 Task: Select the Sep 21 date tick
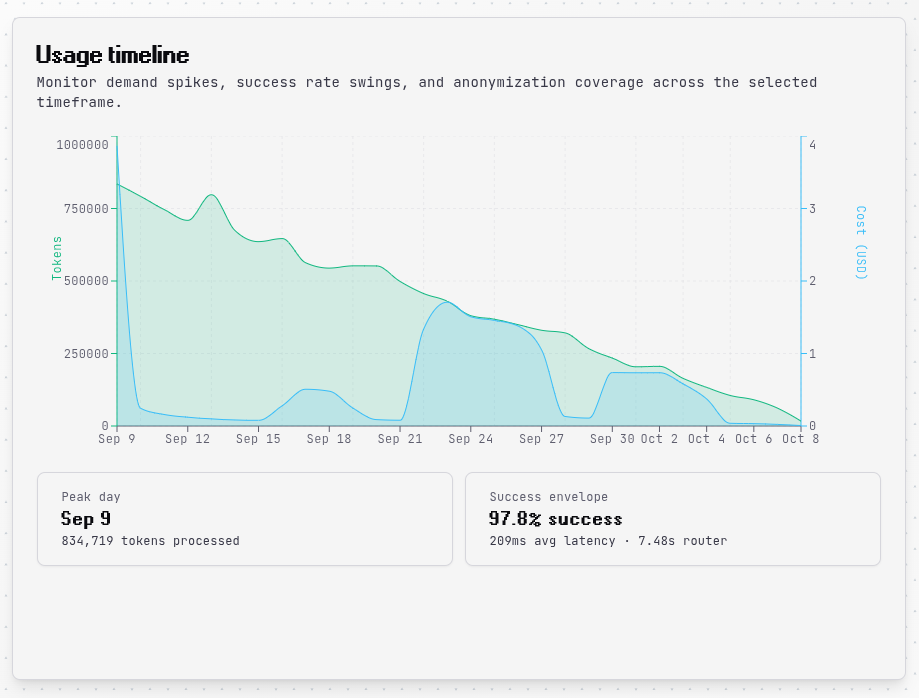click(x=400, y=439)
